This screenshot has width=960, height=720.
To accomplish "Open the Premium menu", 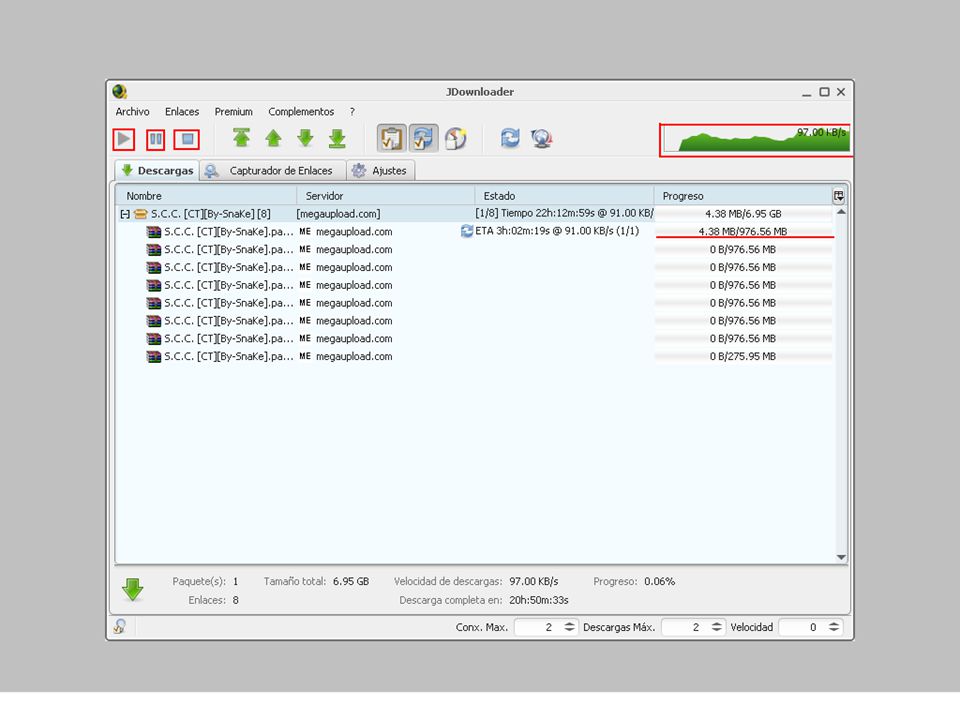I will click(233, 111).
